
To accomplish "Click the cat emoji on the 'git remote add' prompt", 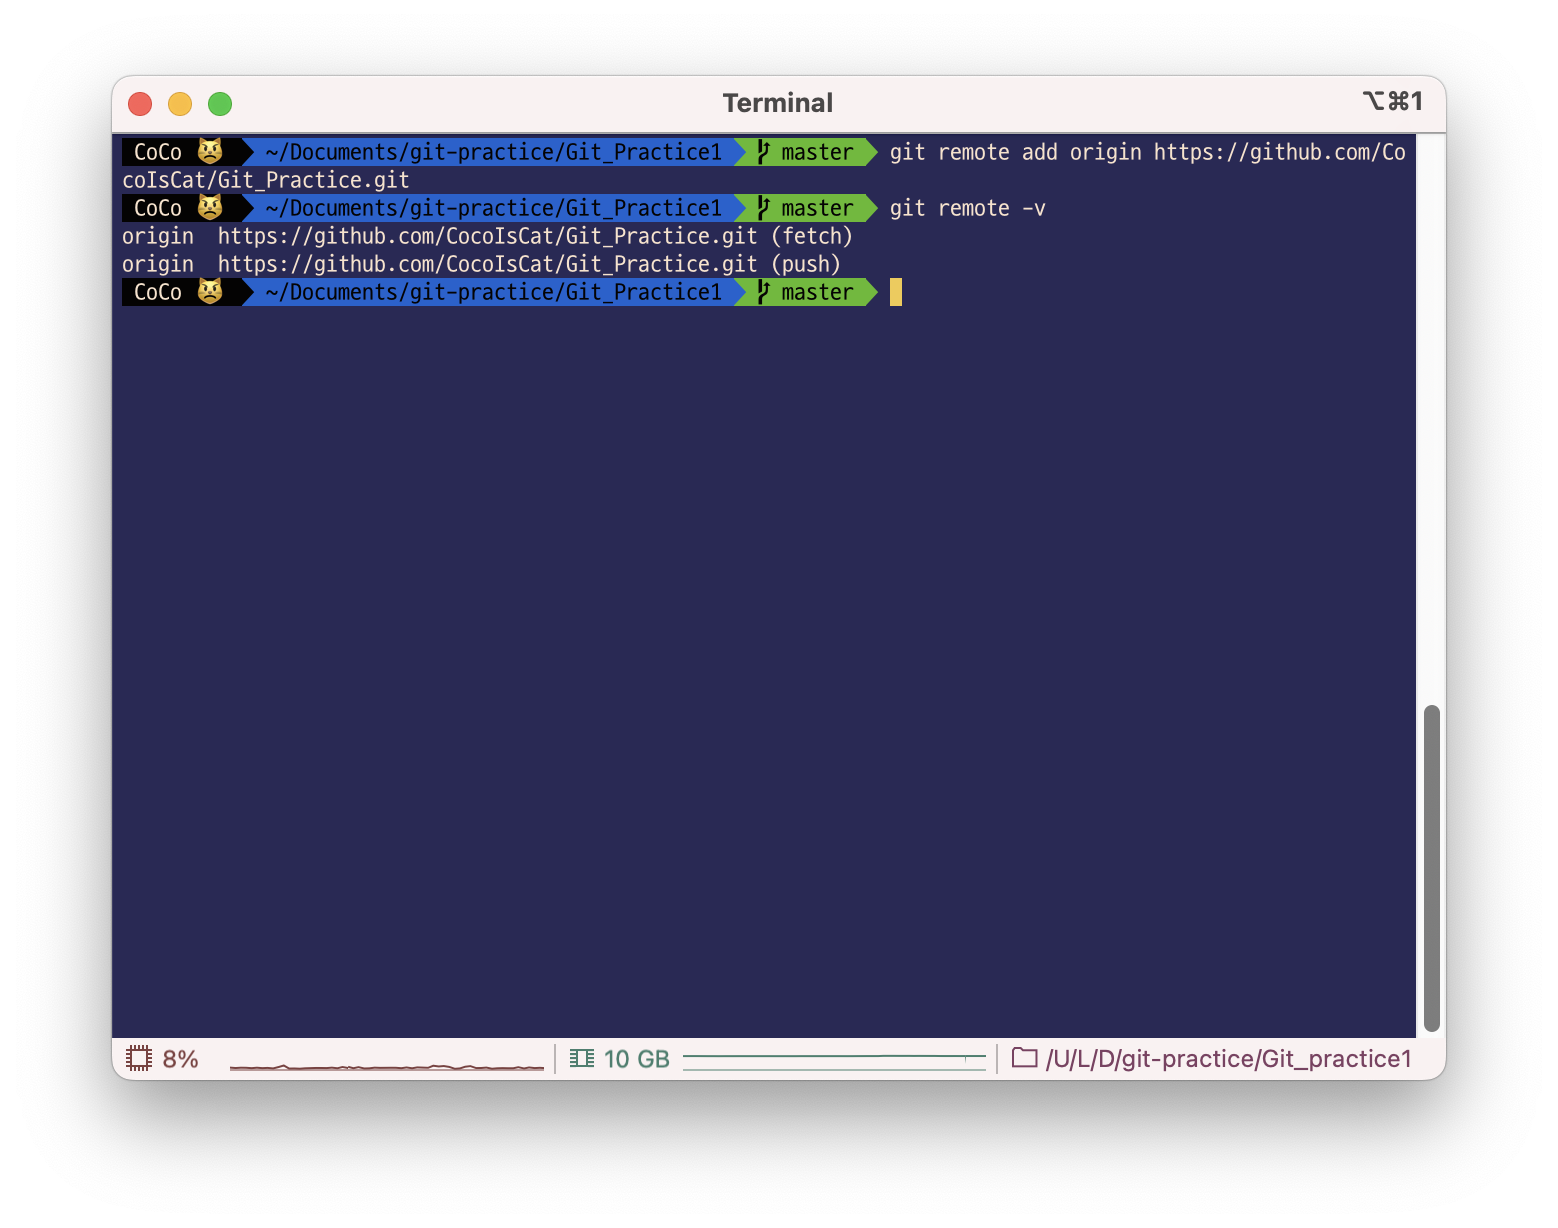I will tap(210, 152).
